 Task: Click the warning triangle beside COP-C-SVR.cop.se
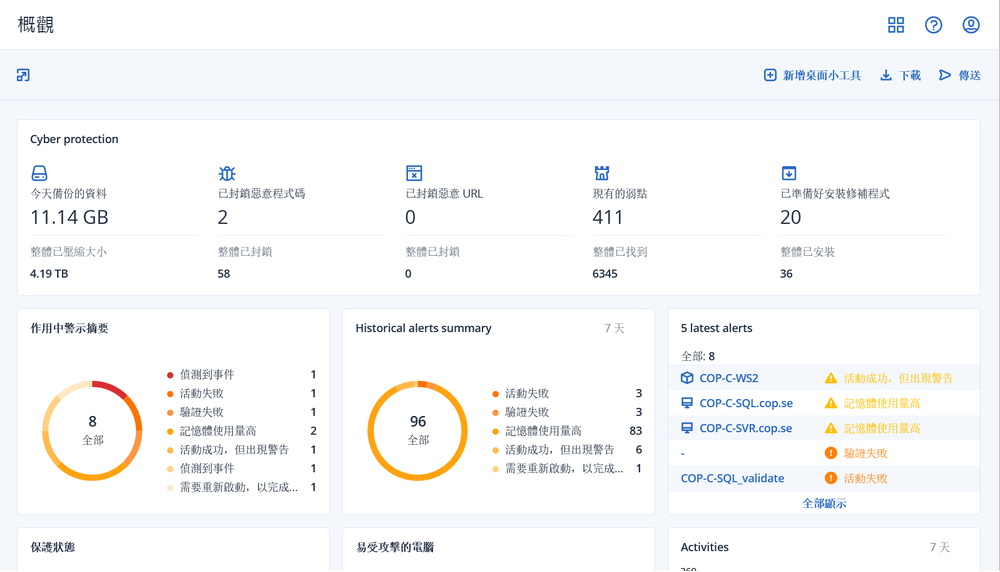pos(830,428)
